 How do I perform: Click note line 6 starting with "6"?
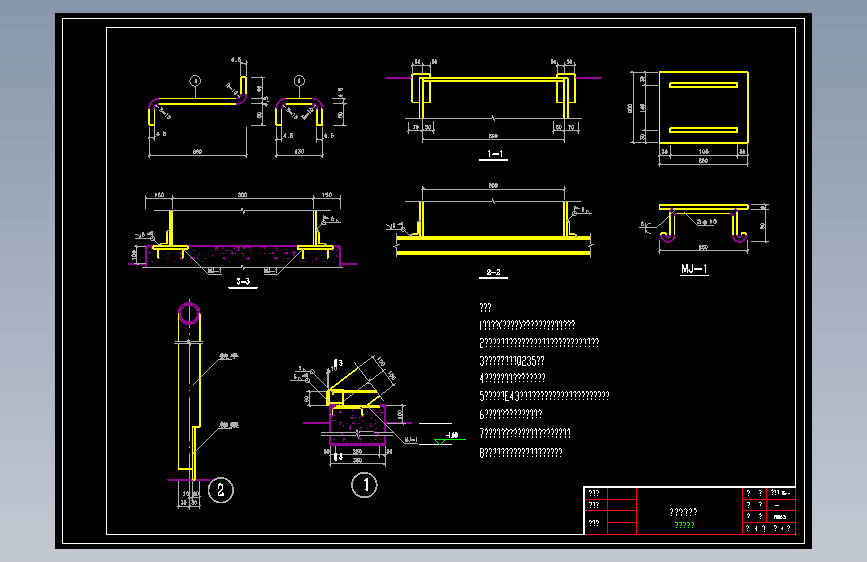coord(510,414)
